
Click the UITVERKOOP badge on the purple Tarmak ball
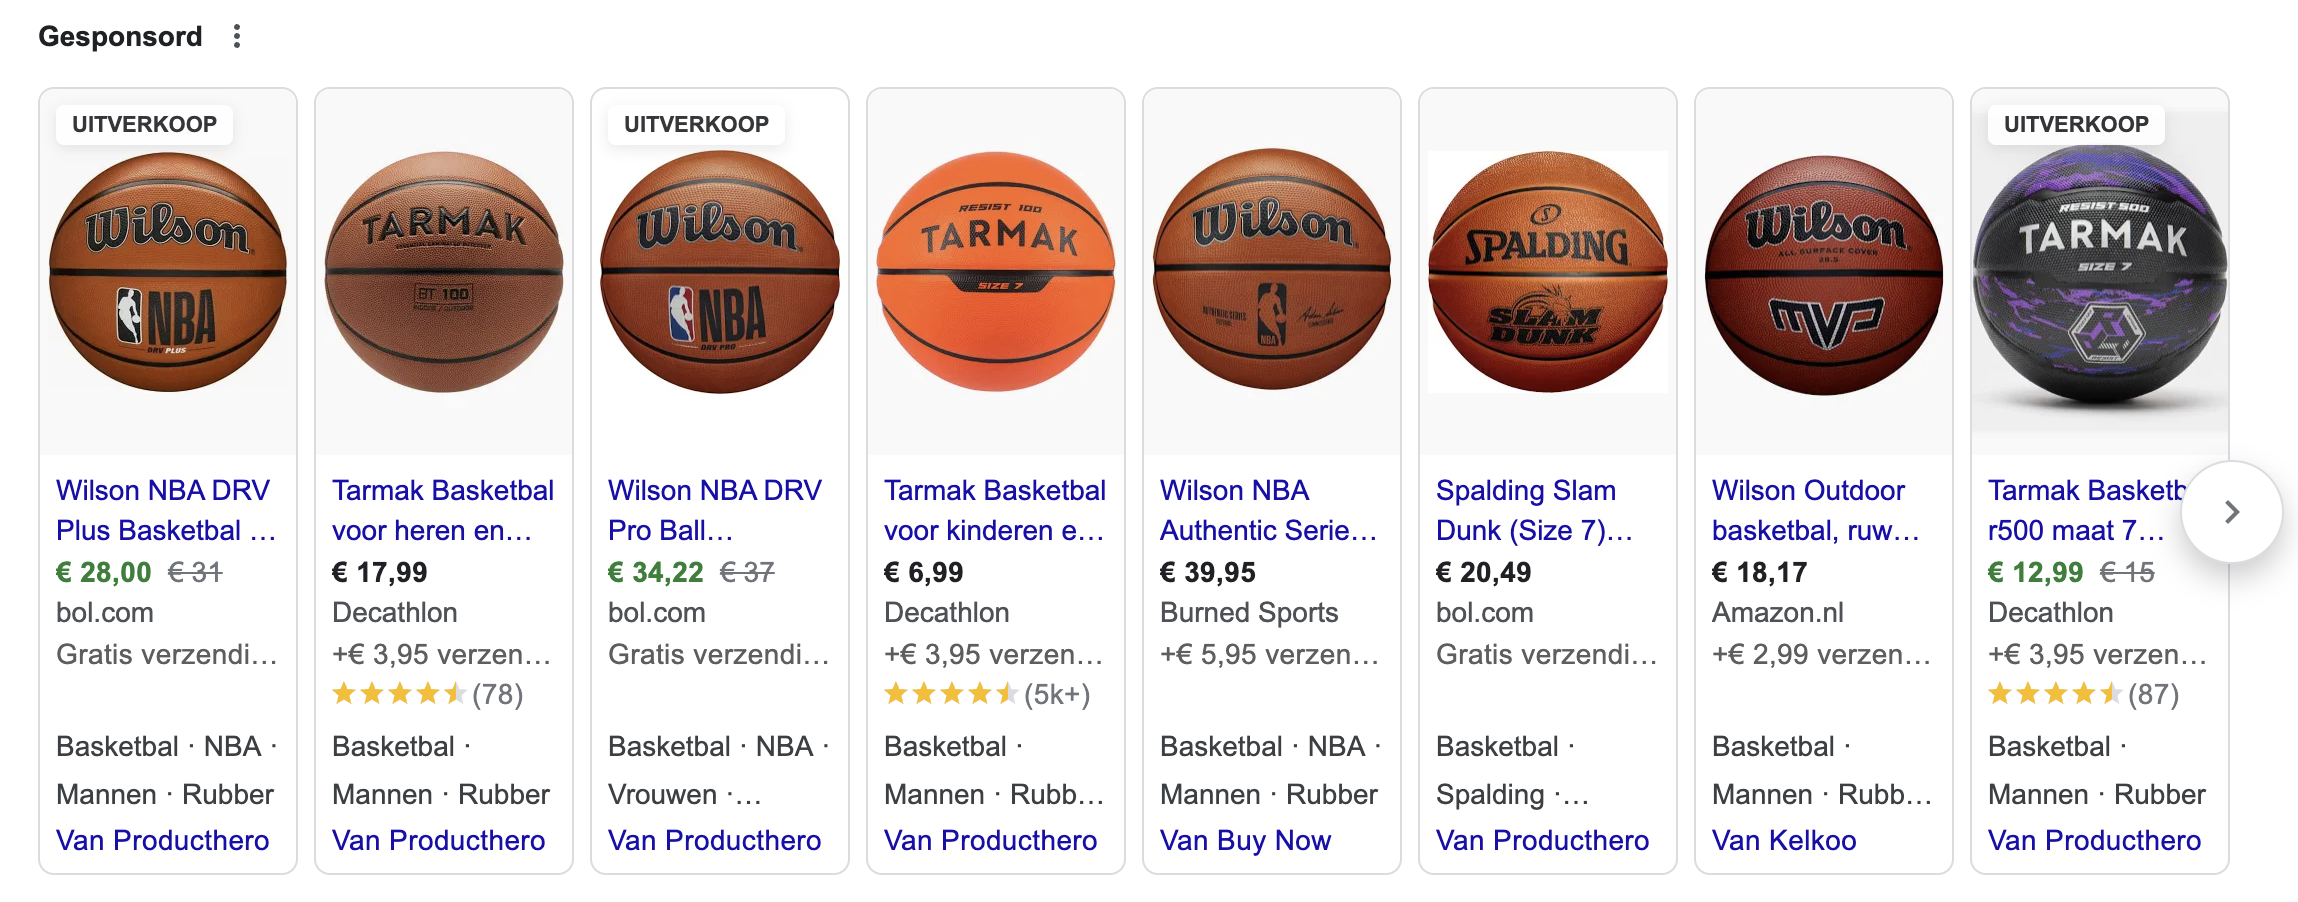[2076, 124]
